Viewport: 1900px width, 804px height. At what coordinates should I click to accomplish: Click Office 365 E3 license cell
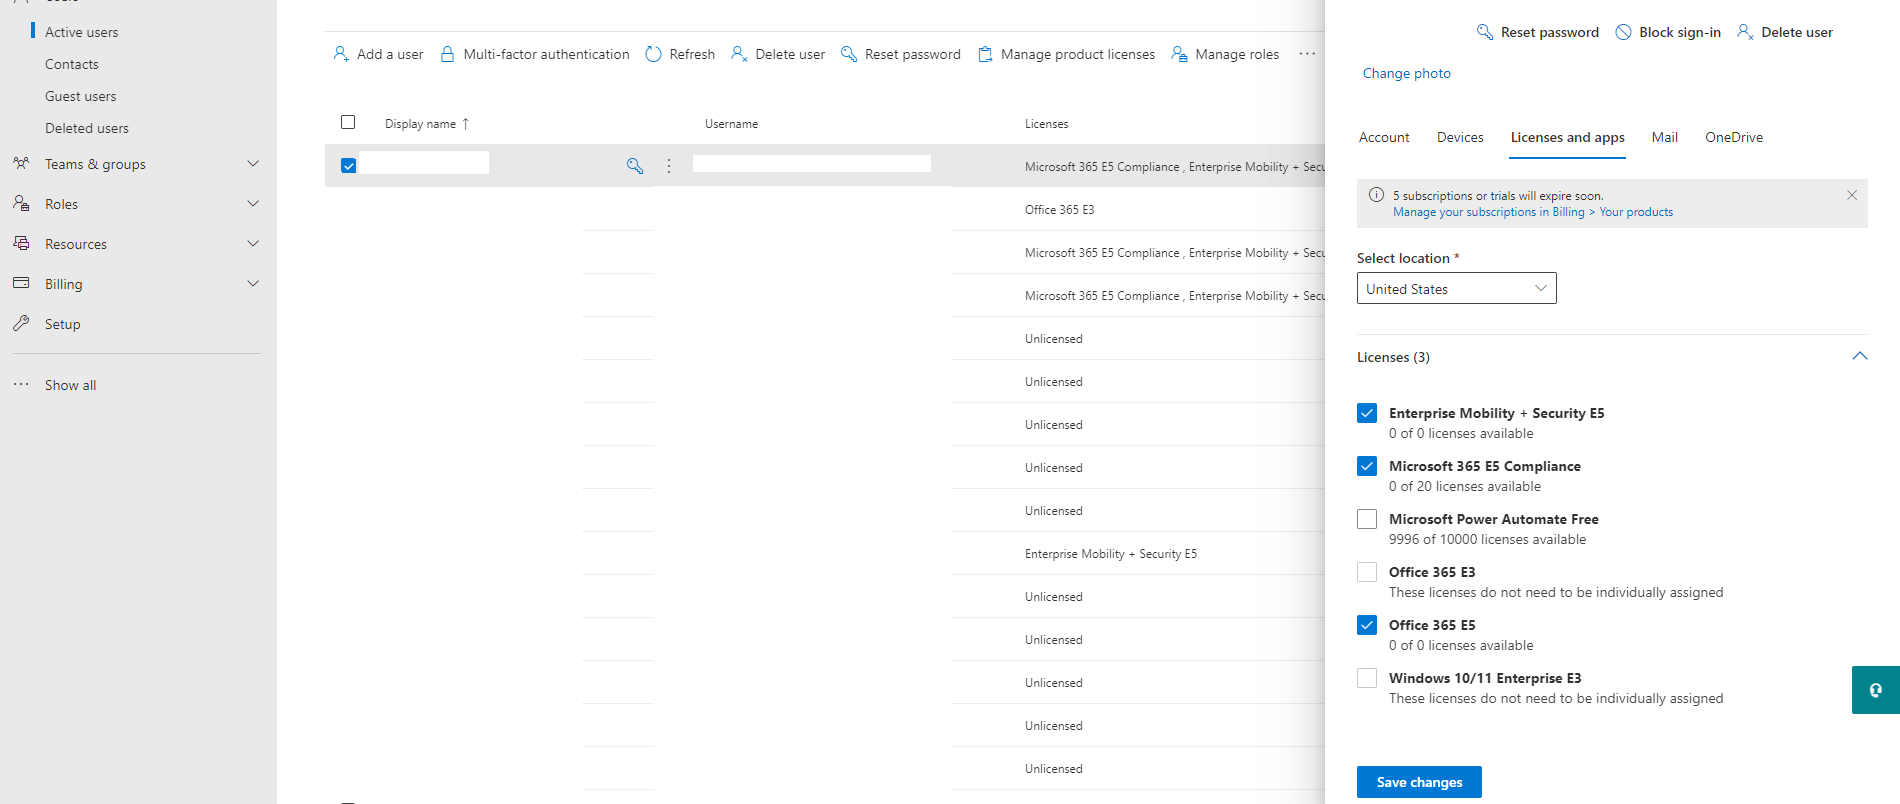click(1059, 210)
